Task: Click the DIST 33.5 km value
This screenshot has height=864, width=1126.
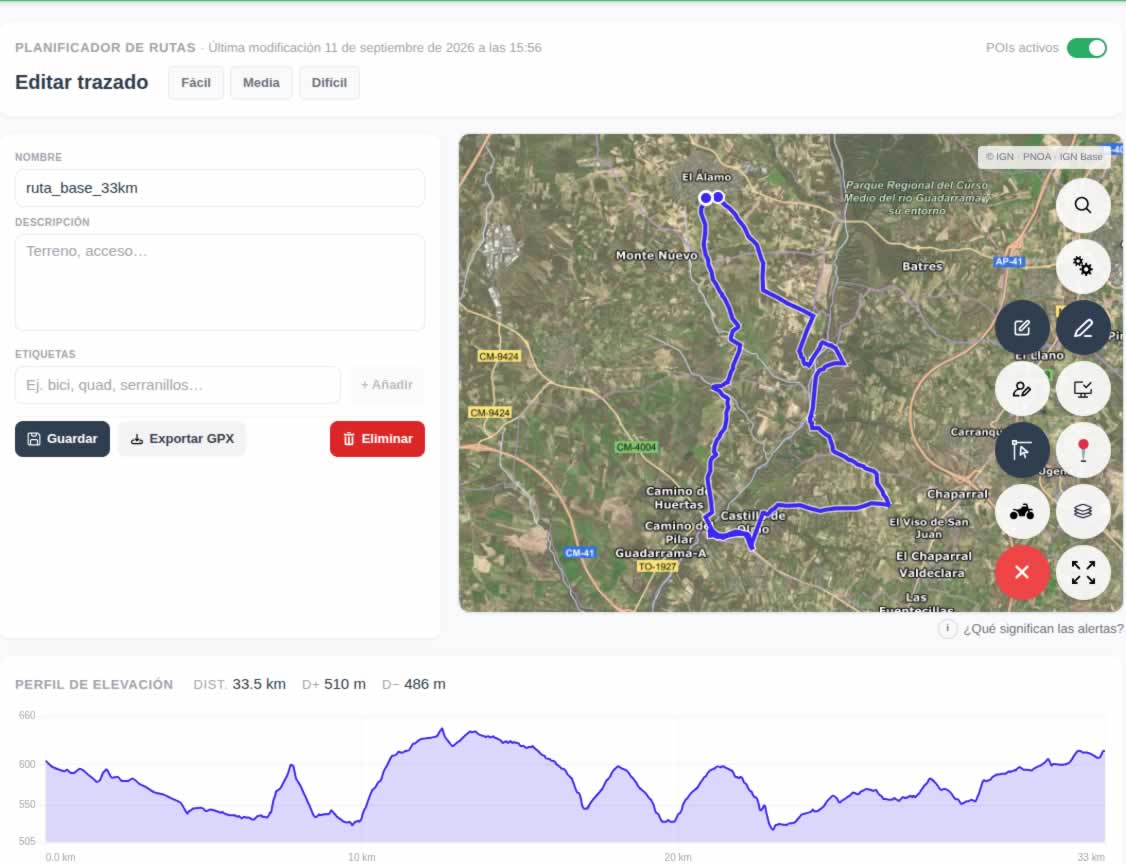Action: pyautogui.click(x=259, y=684)
